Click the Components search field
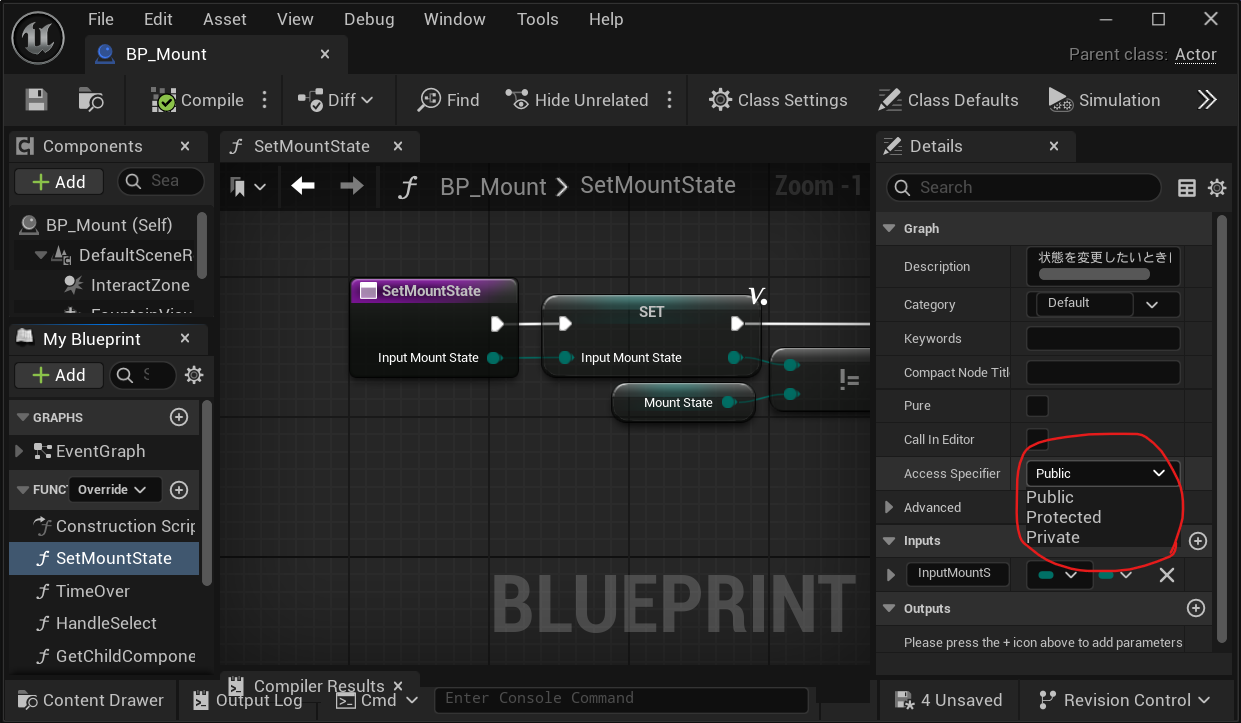 (x=161, y=181)
